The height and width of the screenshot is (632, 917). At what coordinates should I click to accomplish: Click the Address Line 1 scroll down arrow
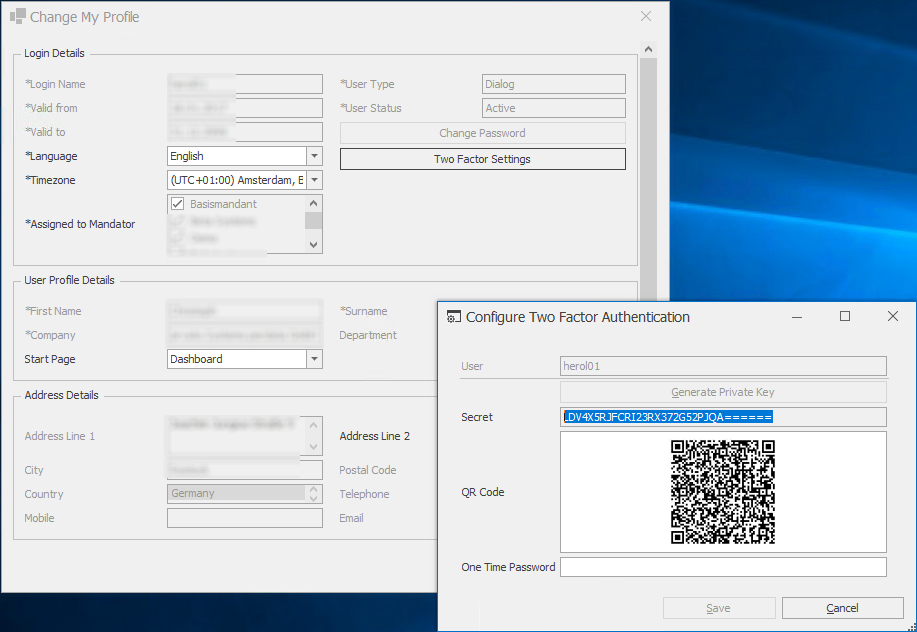coord(313,447)
